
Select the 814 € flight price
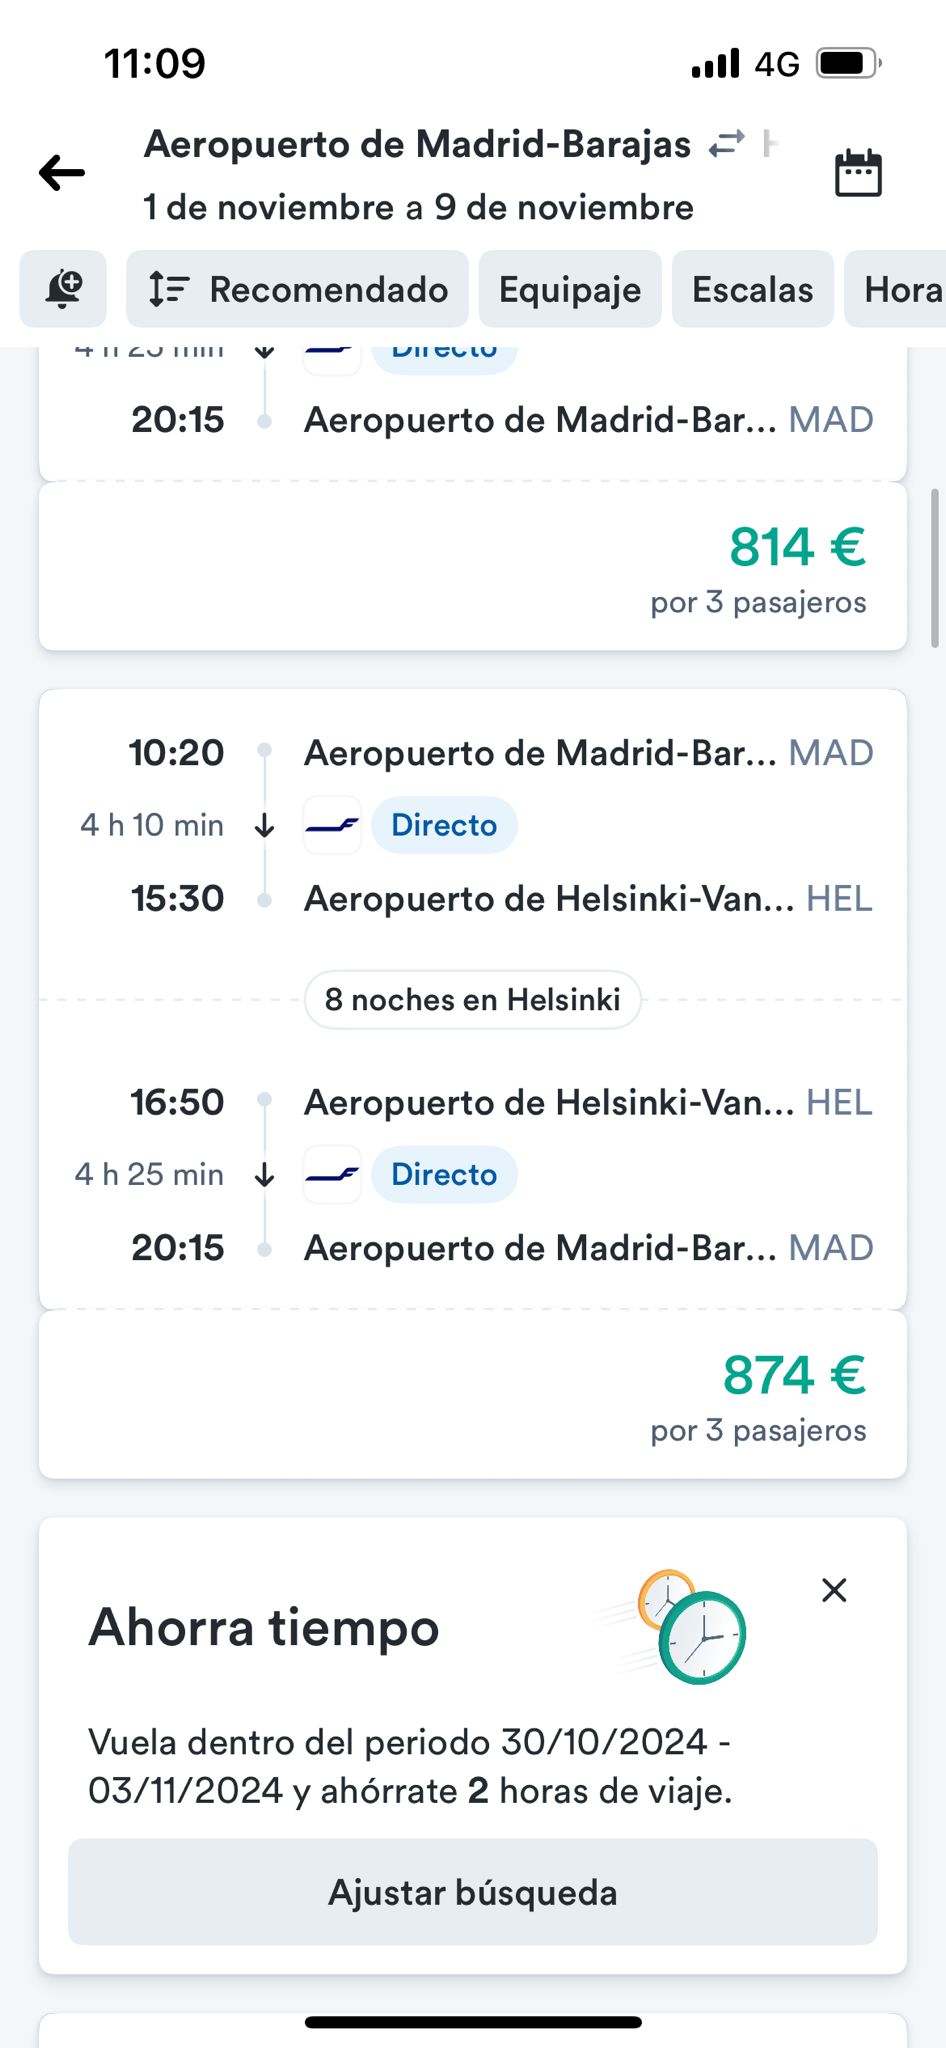(797, 548)
